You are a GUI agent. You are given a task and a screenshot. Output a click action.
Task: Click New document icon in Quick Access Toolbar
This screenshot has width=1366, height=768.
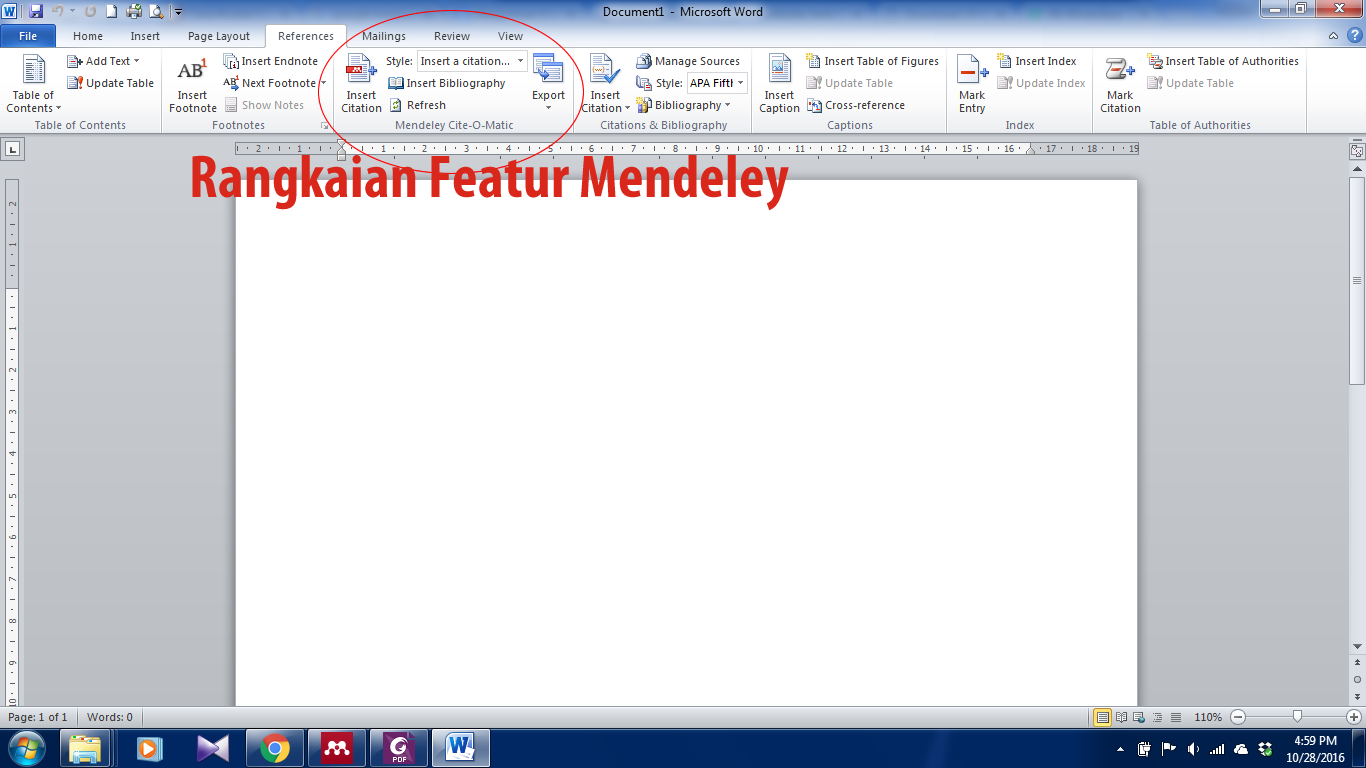click(112, 12)
